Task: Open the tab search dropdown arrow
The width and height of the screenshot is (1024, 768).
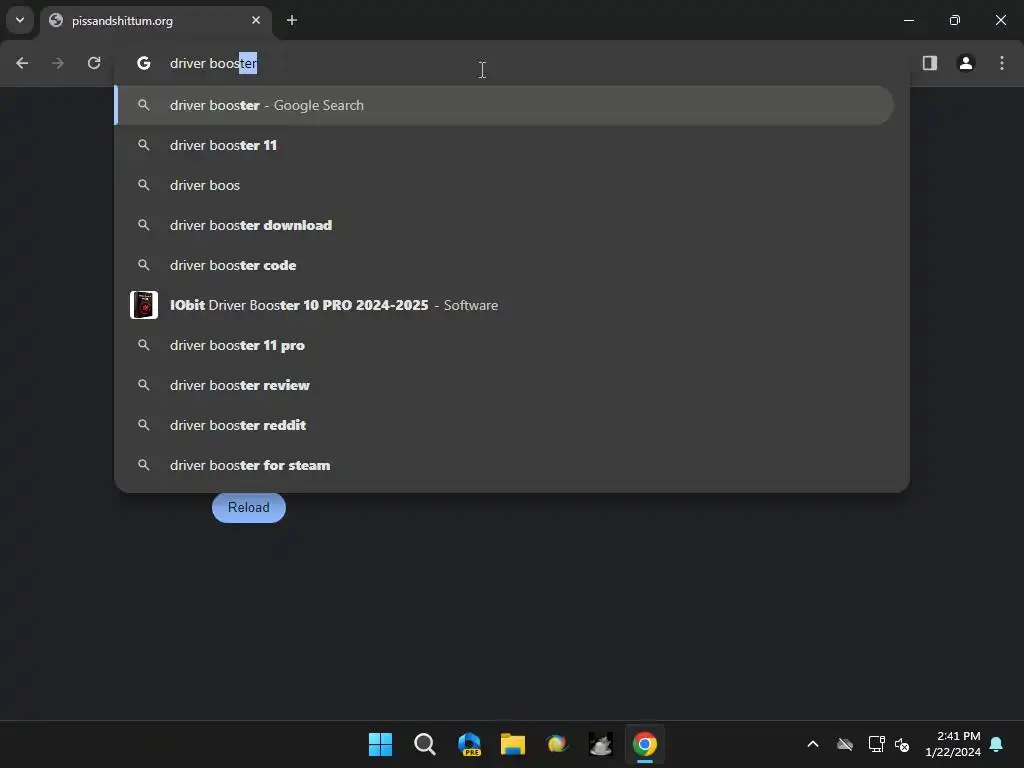Action: point(20,20)
